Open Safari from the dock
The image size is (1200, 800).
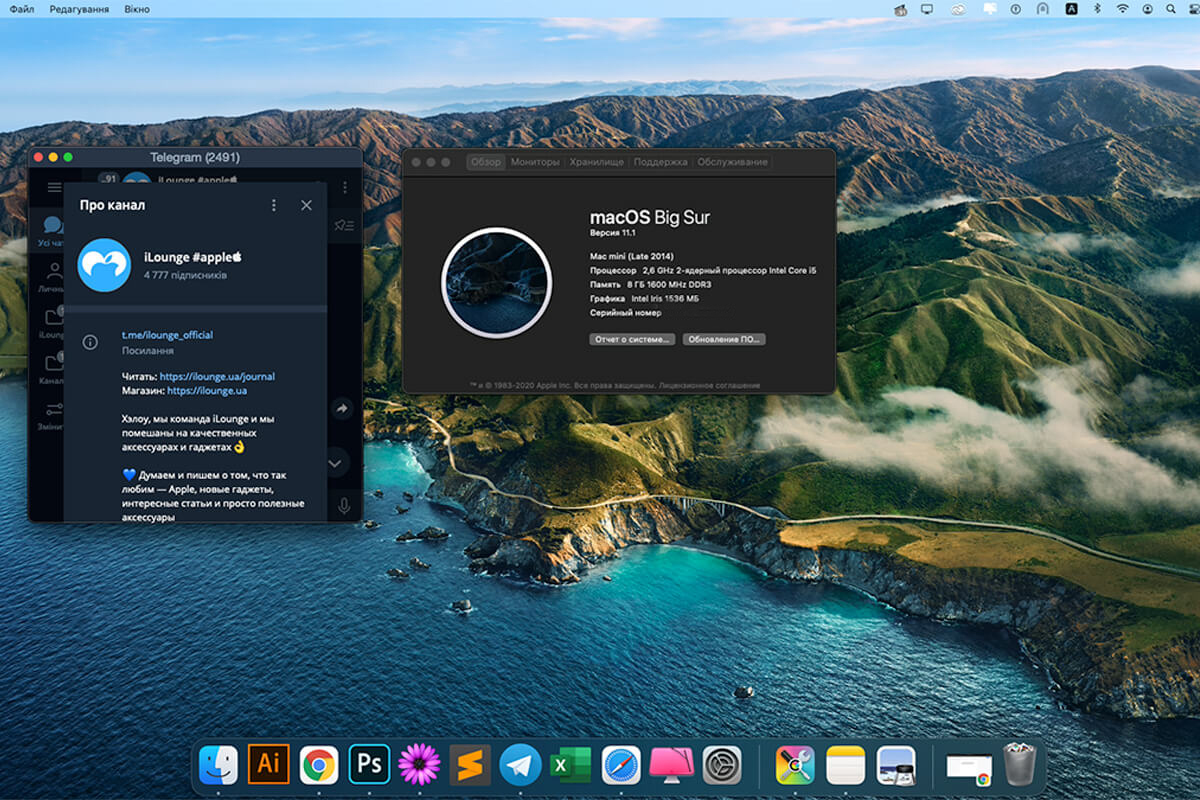pyautogui.click(x=621, y=765)
